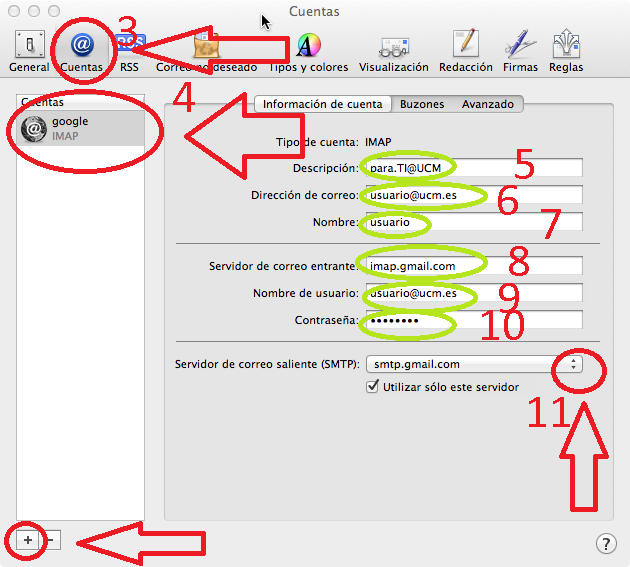This screenshot has height=567, width=630.
Task: Open Tipos y colores preferences
Action: coord(308,50)
